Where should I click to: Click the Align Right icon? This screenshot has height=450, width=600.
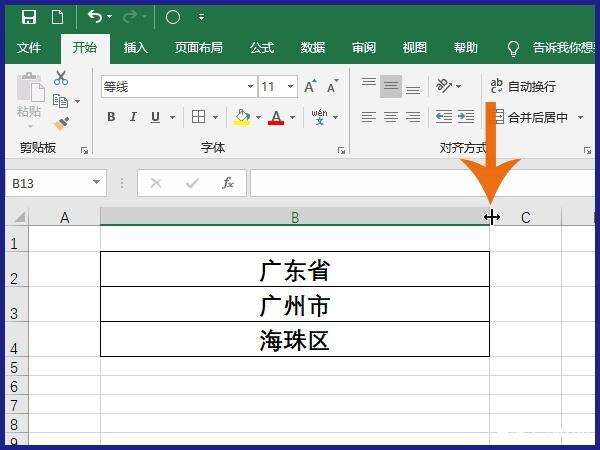(413, 117)
